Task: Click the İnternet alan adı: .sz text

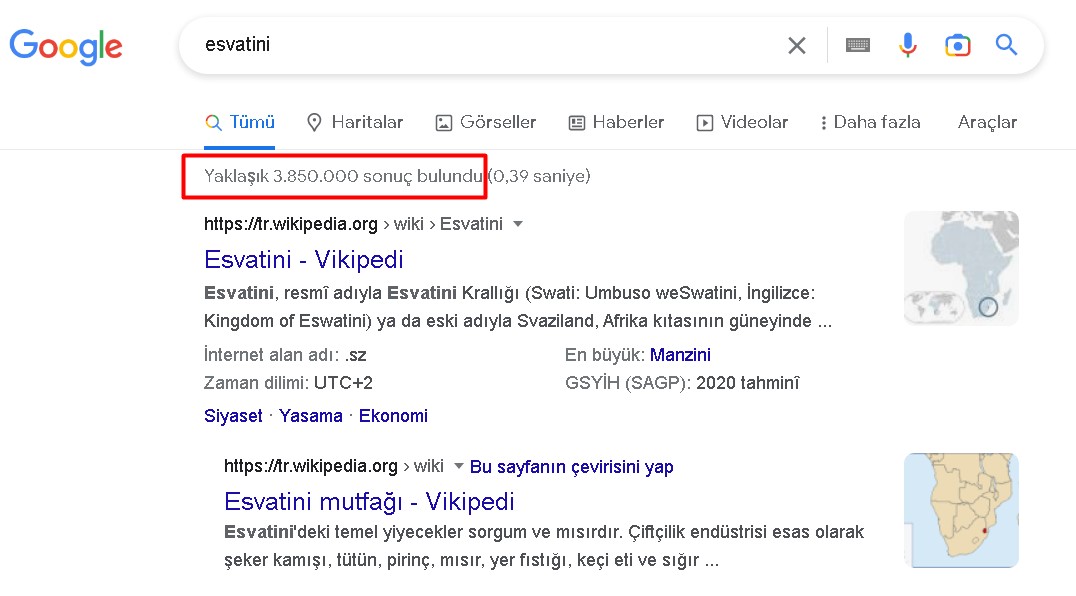Action: click(x=285, y=355)
